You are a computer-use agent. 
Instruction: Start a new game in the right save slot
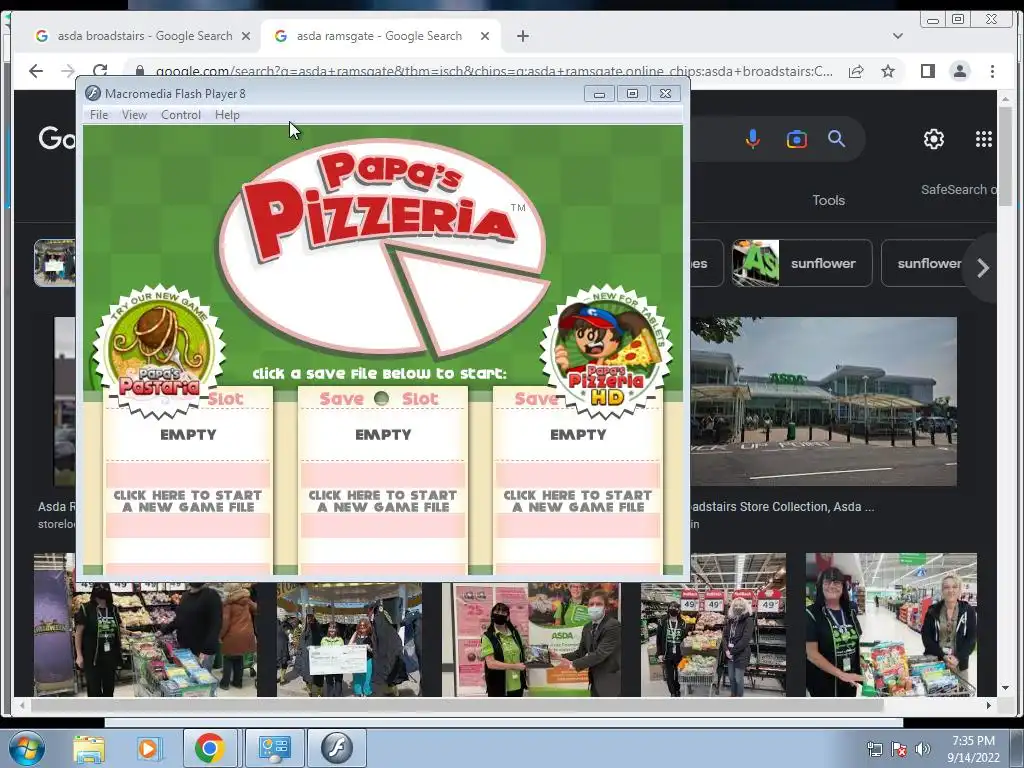pyautogui.click(x=578, y=501)
